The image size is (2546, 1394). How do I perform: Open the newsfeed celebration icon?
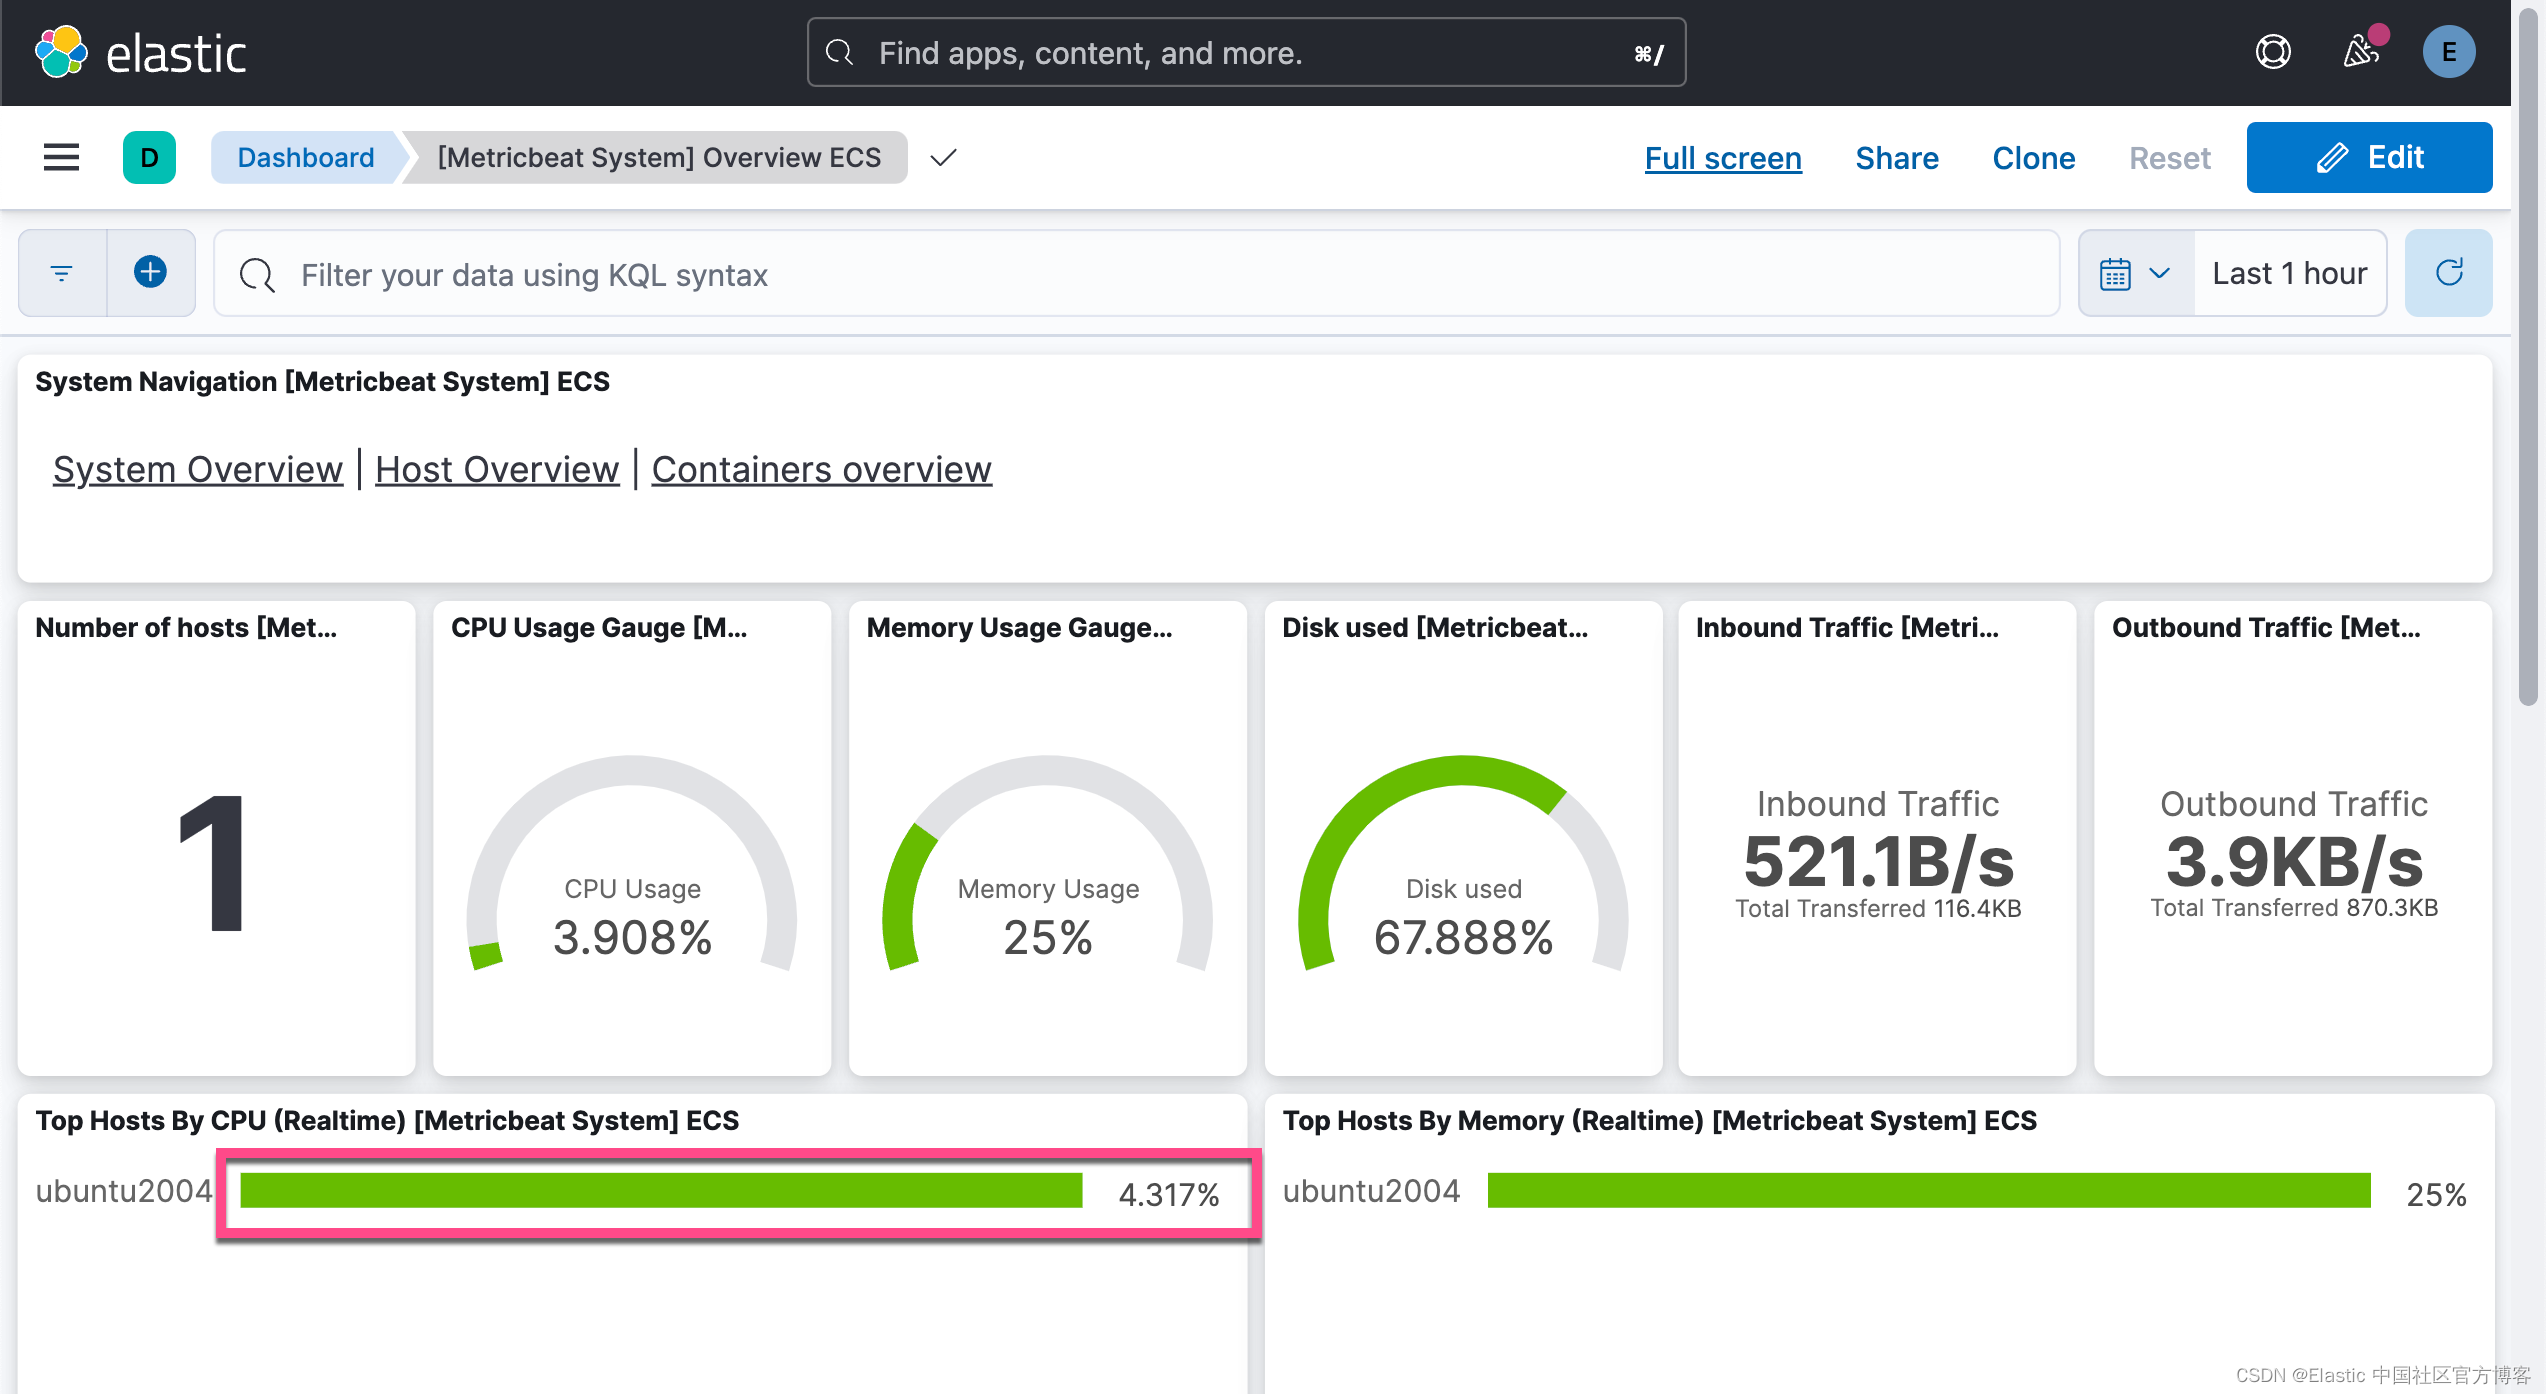click(2361, 52)
